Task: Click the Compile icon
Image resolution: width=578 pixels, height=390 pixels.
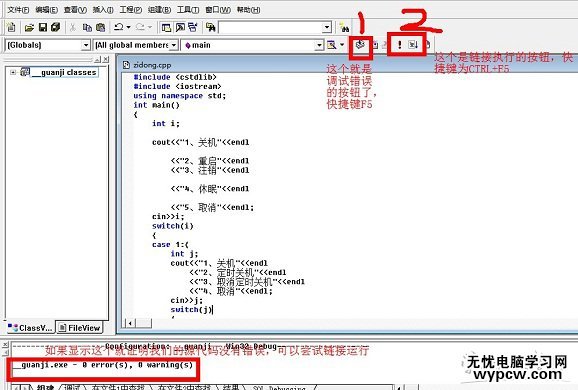Action: tap(360, 45)
